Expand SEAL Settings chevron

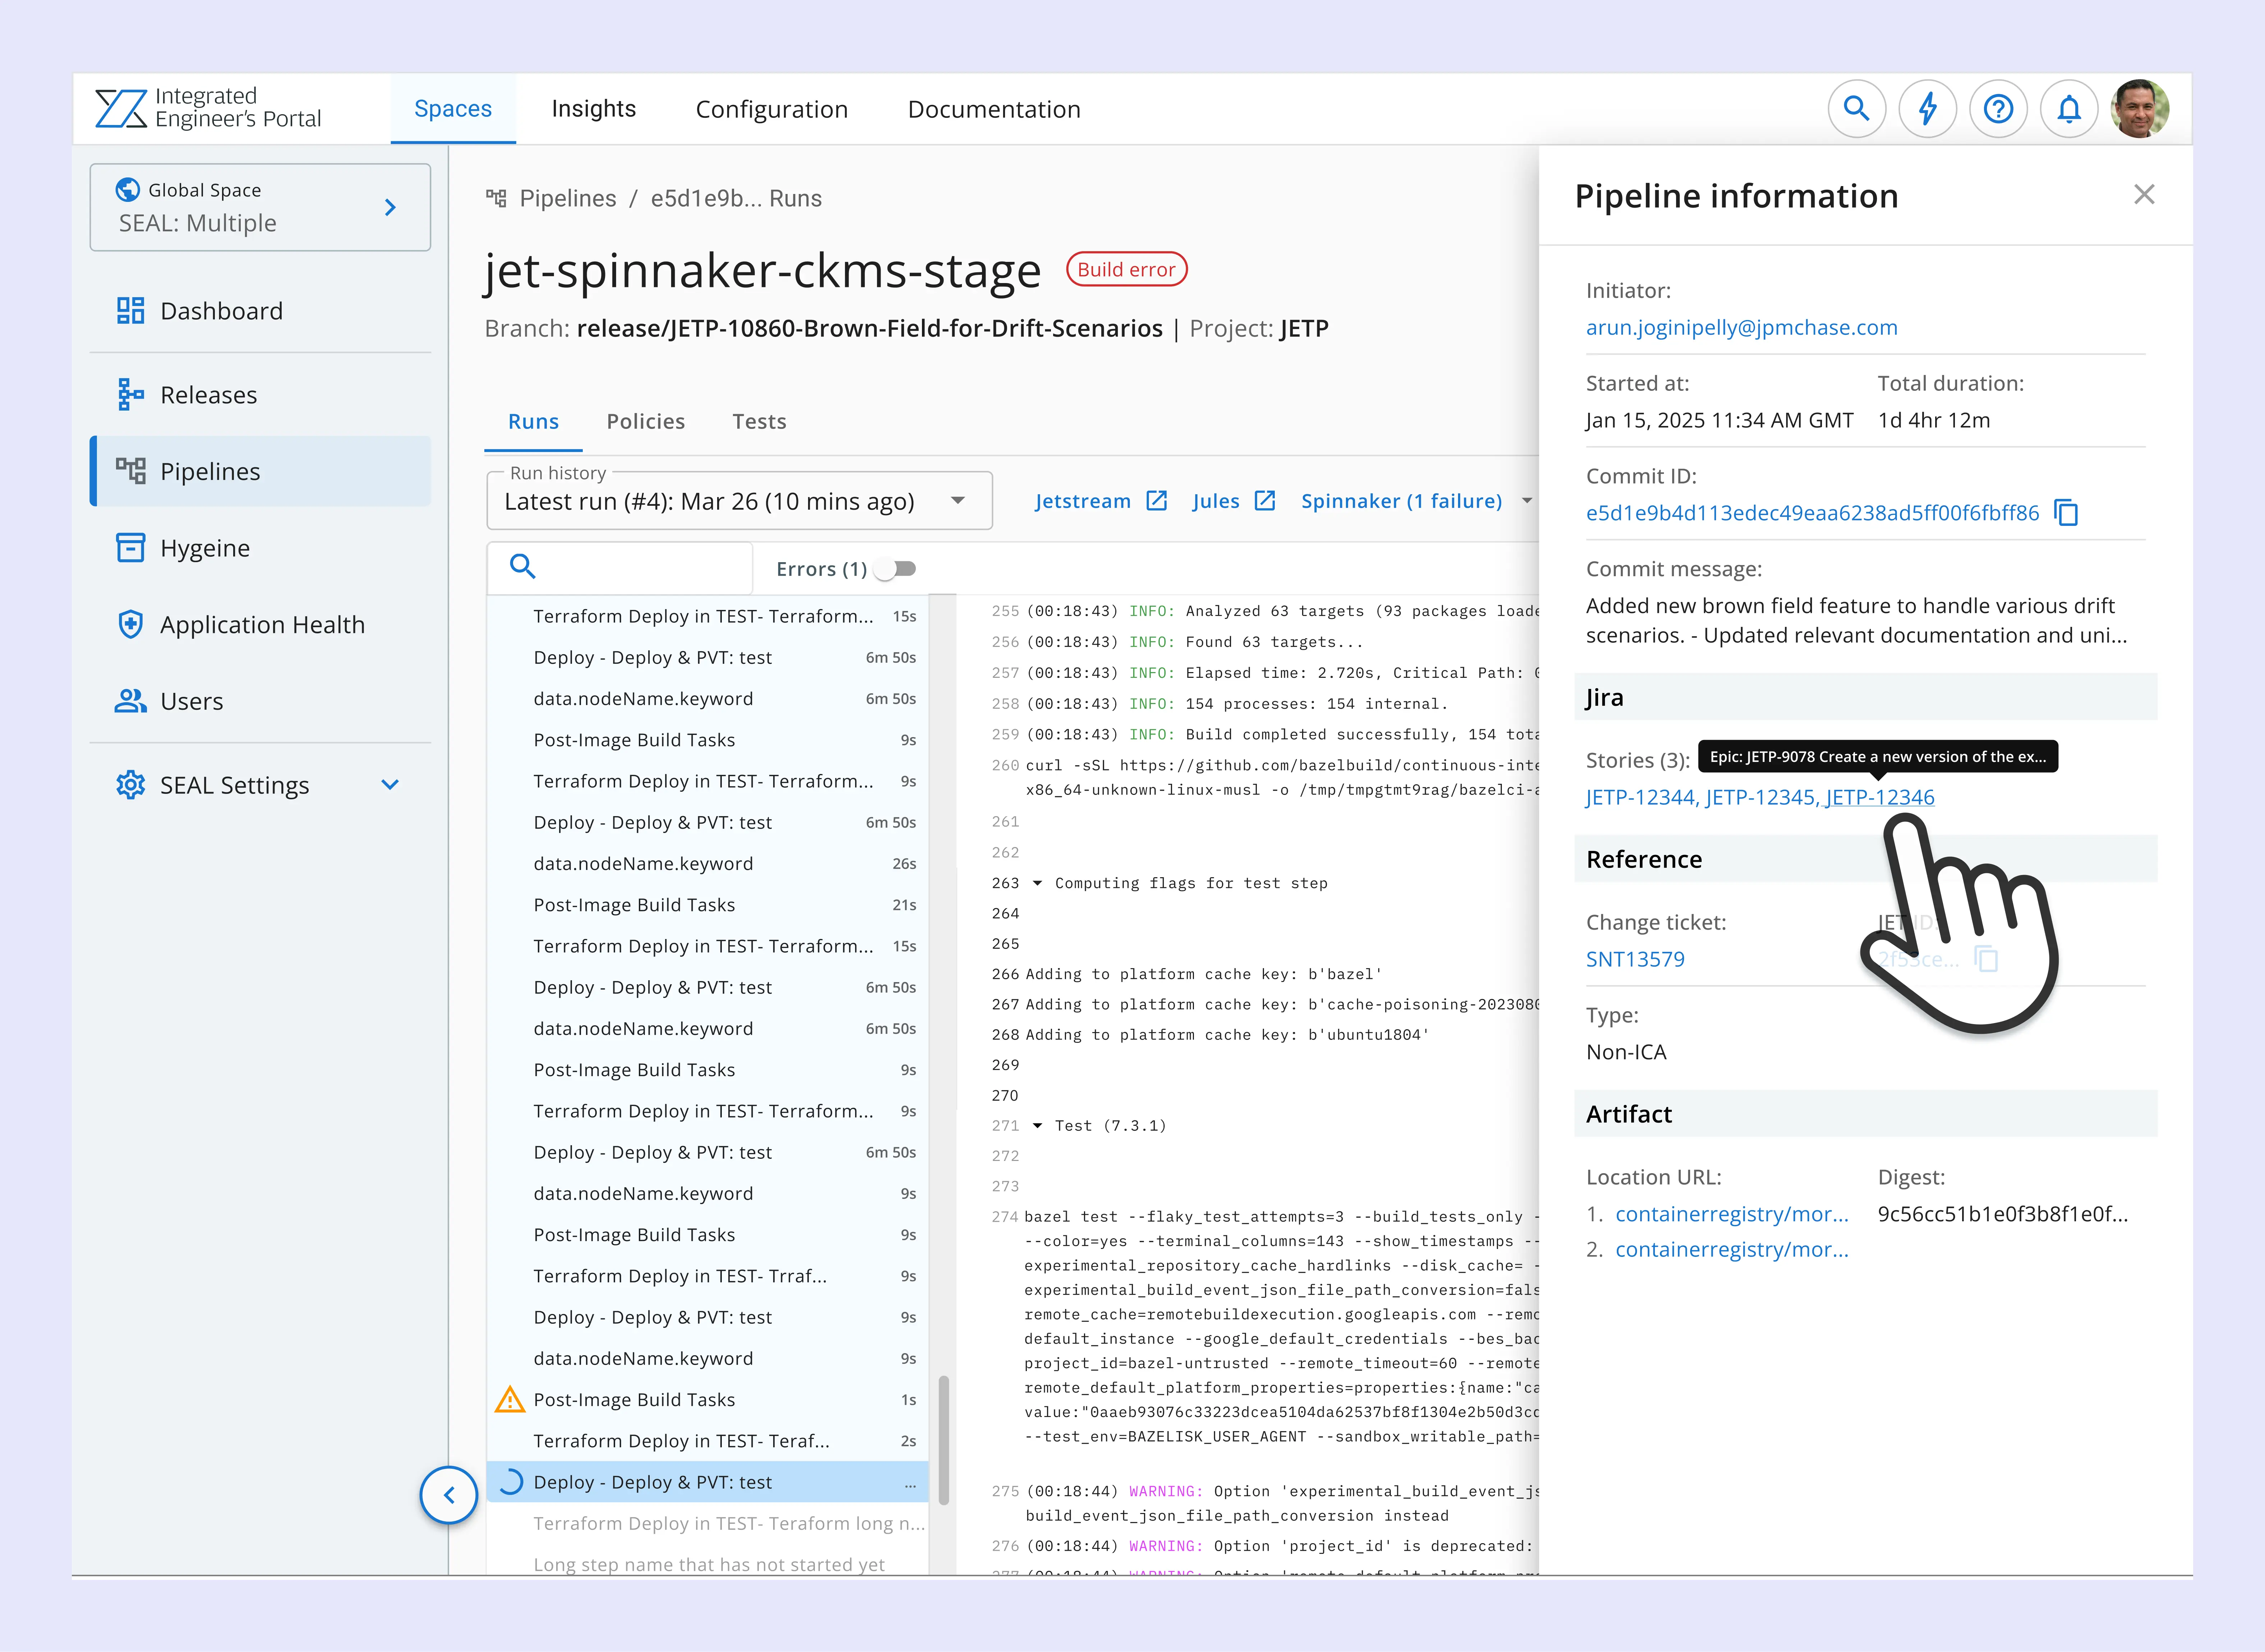(x=390, y=785)
